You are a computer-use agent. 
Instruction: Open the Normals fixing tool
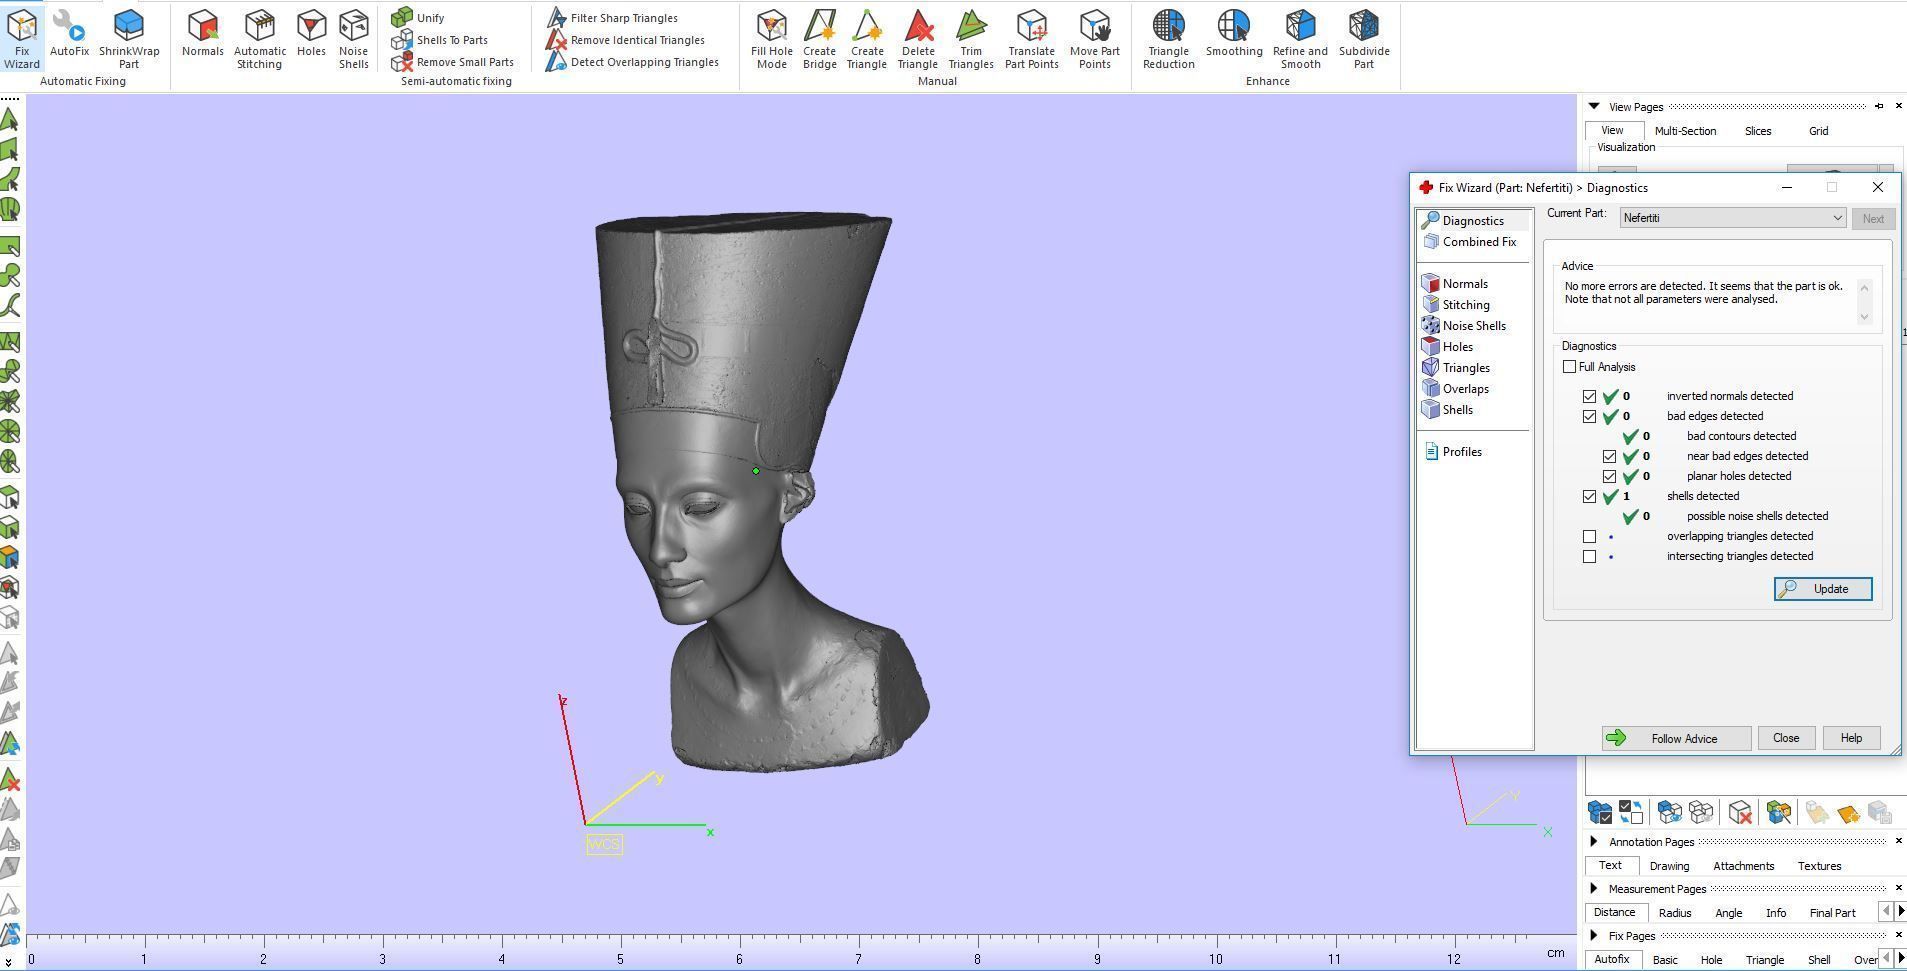(203, 33)
